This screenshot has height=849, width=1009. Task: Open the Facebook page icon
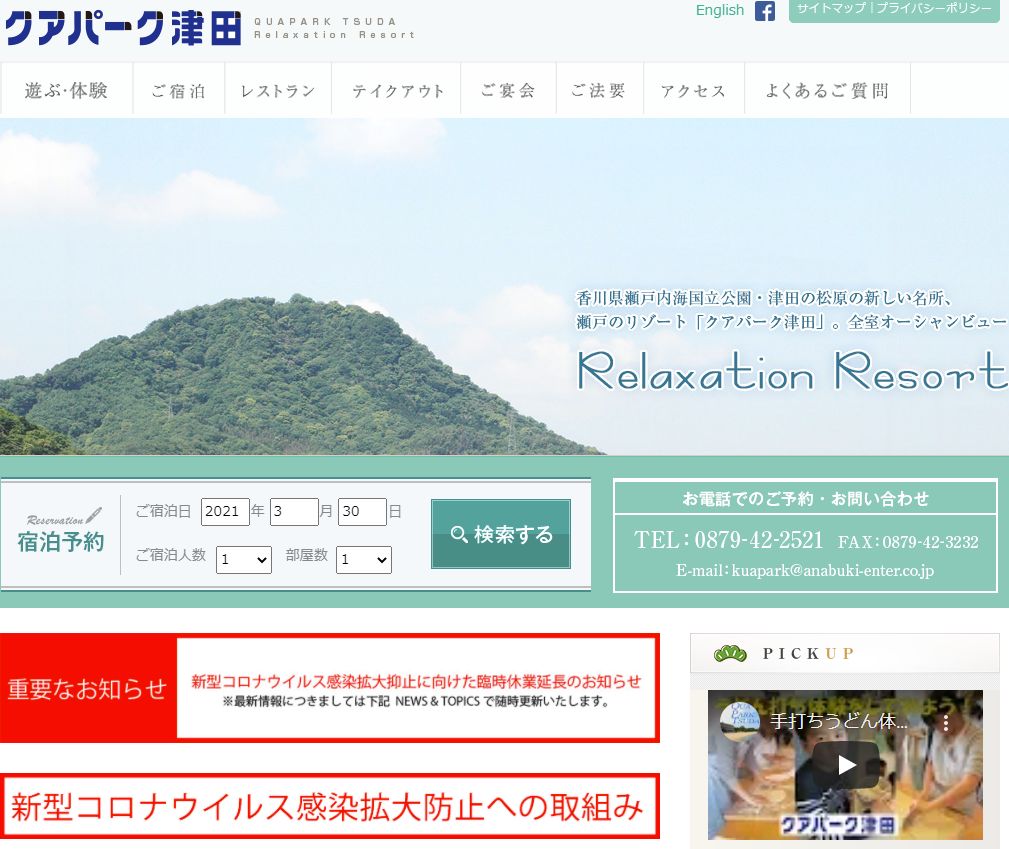[x=764, y=11]
